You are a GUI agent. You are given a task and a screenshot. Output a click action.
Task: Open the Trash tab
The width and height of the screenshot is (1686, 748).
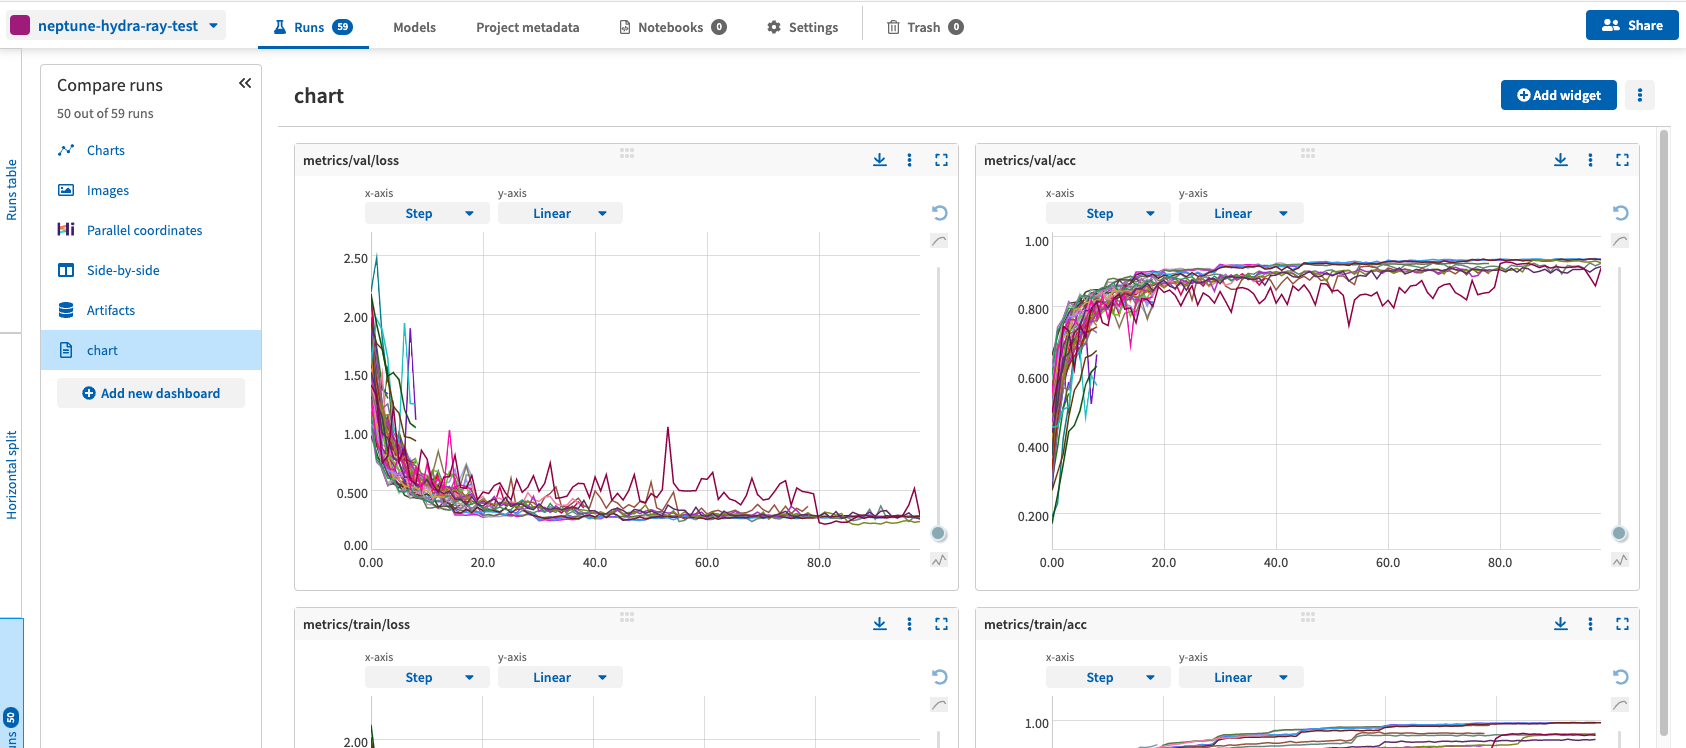(x=925, y=27)
